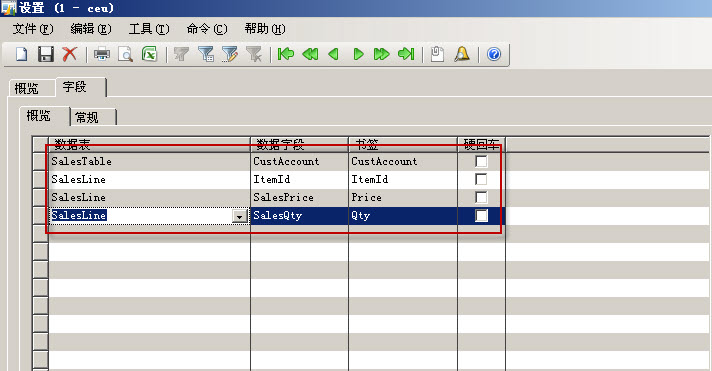
Task: Open the 工具(T) menu
Action: click(149, 29)
